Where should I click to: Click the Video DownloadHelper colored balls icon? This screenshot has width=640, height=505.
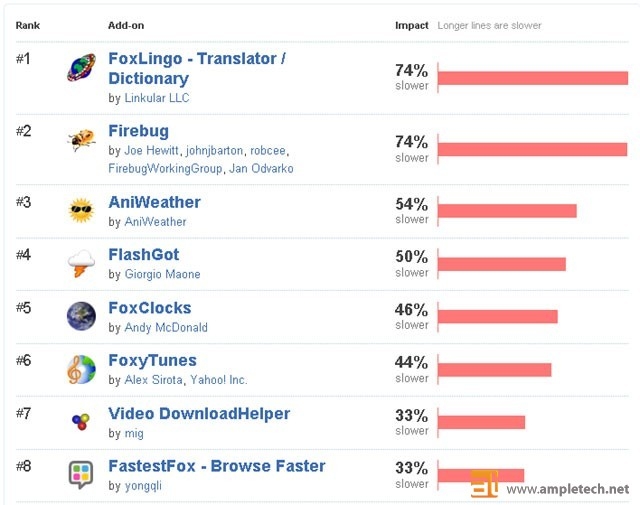pos(81,422)
